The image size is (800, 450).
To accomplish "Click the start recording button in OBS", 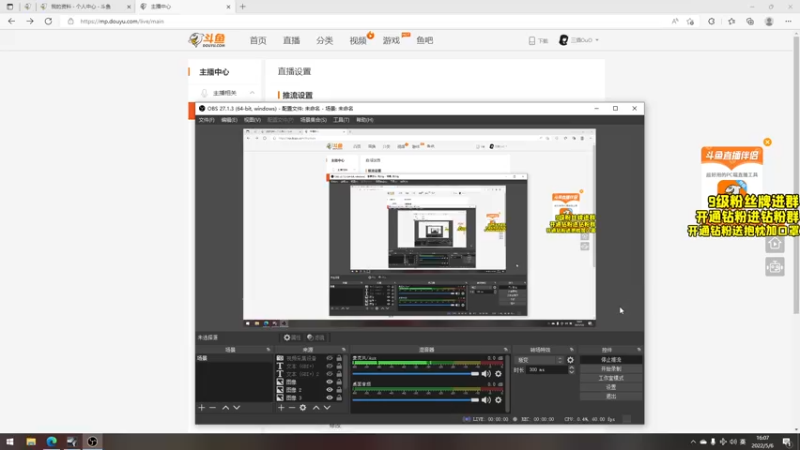I will pyautogui.click(x=611, y=369).
